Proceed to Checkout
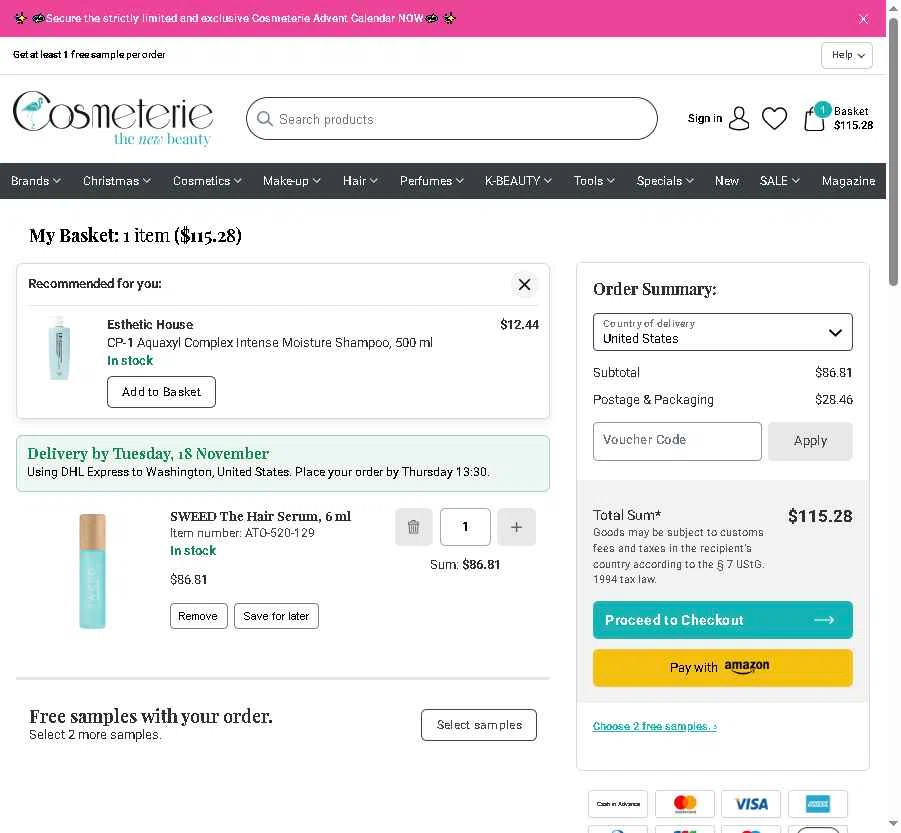Screen dimensions: 901x833 point(722,620)
